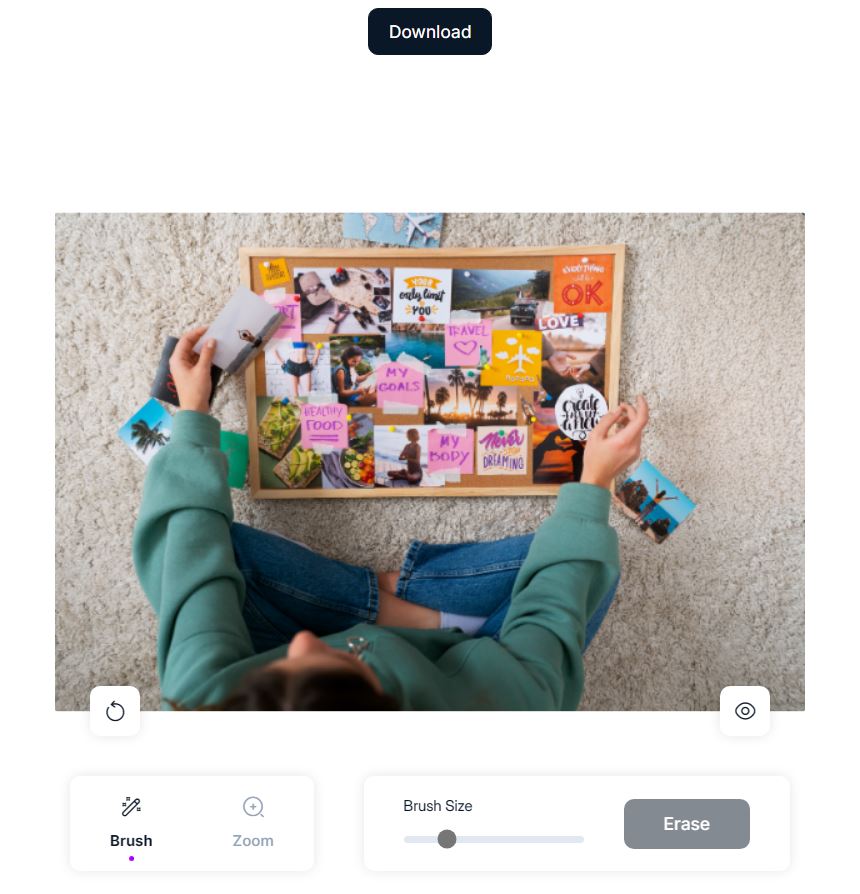Click the palm tree photo on carpet

pos(145,430)
